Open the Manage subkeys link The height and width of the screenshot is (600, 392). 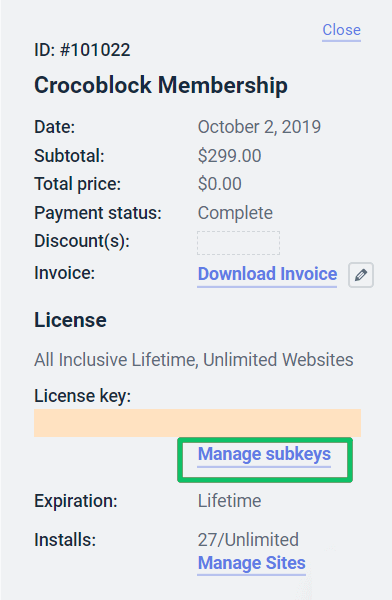pos(264,454)
